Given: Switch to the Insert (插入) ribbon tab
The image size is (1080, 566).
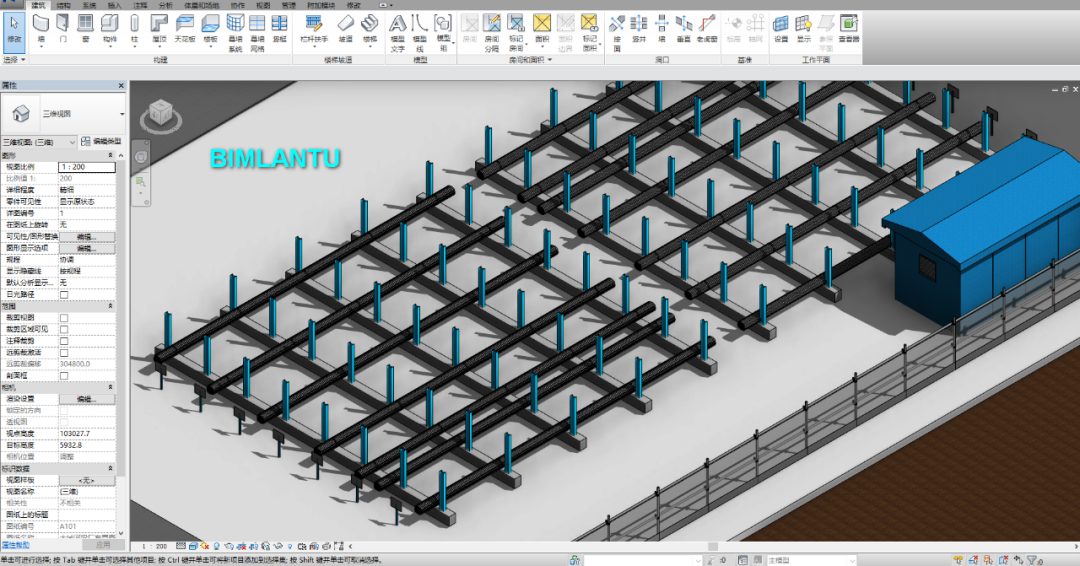Looking at the screenshot, I should [x=115, y=5].
